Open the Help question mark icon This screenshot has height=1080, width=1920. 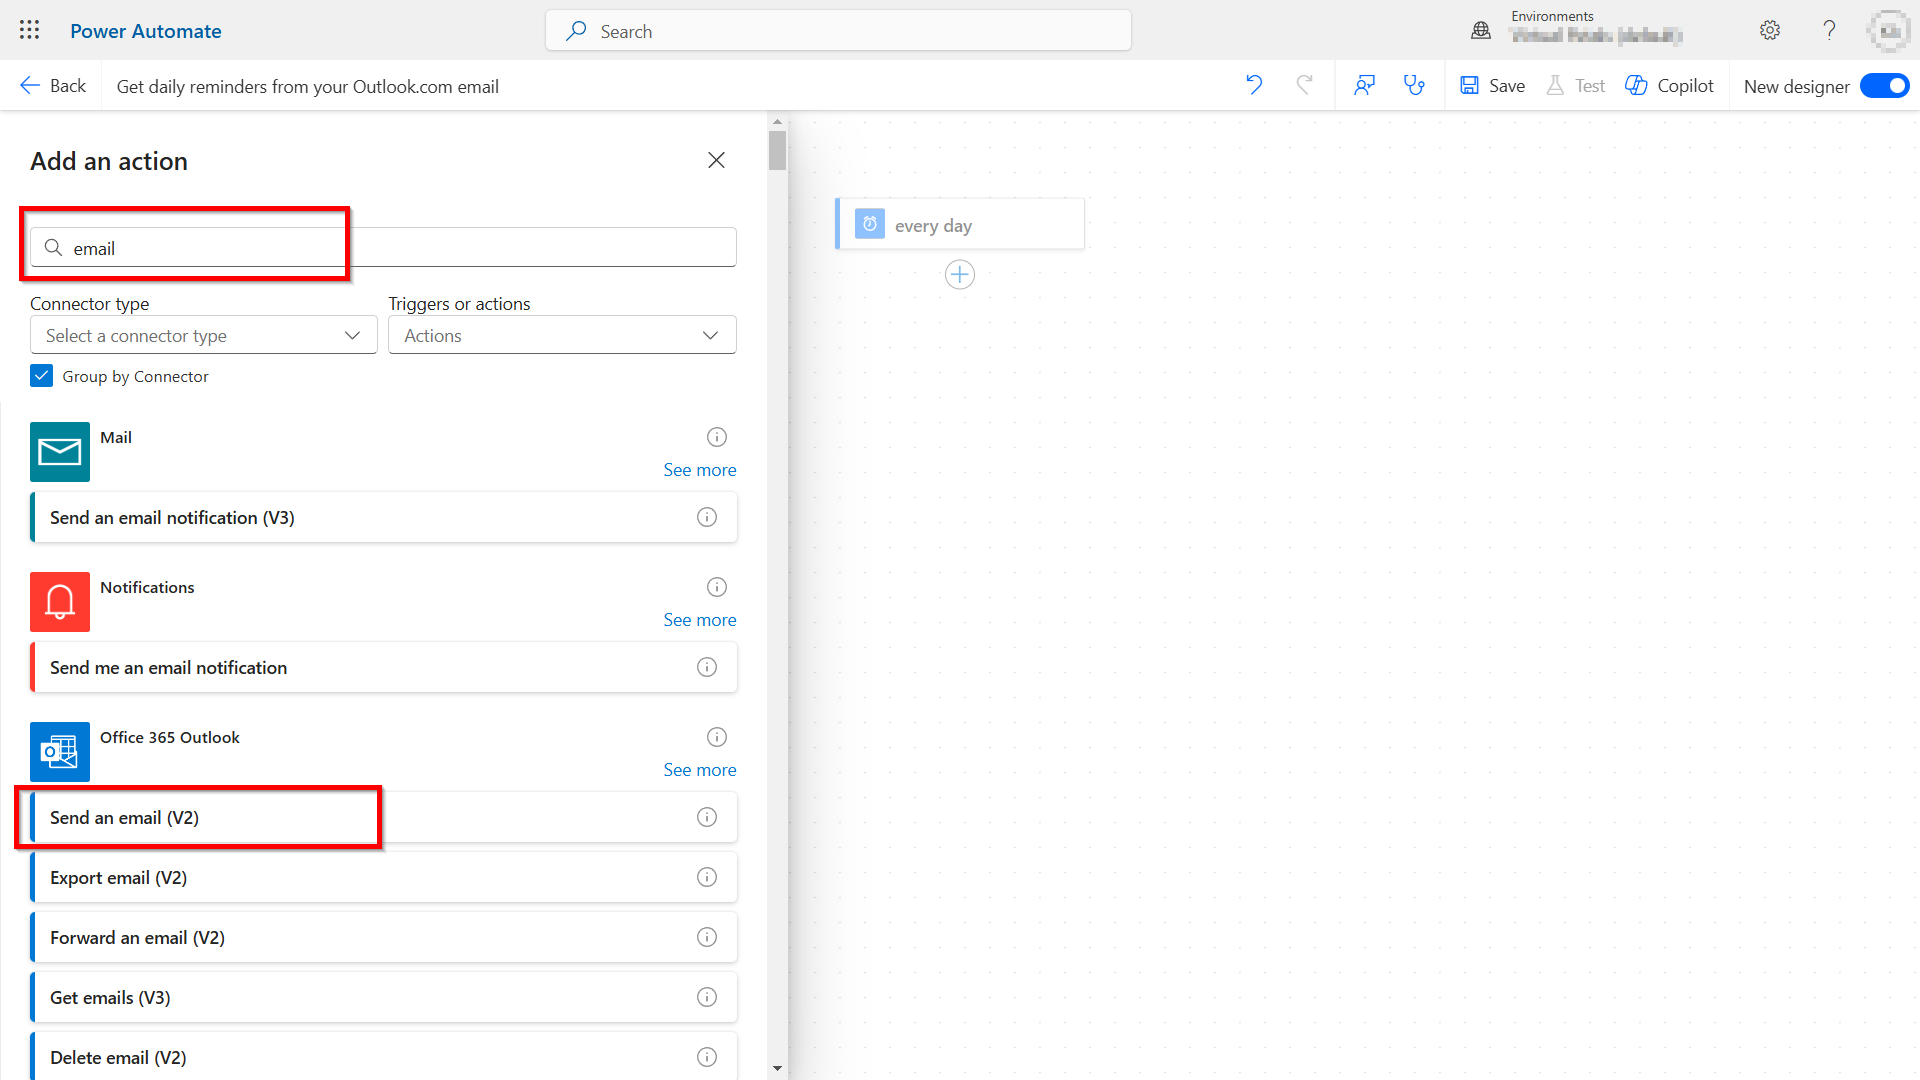pos(1829,30)
